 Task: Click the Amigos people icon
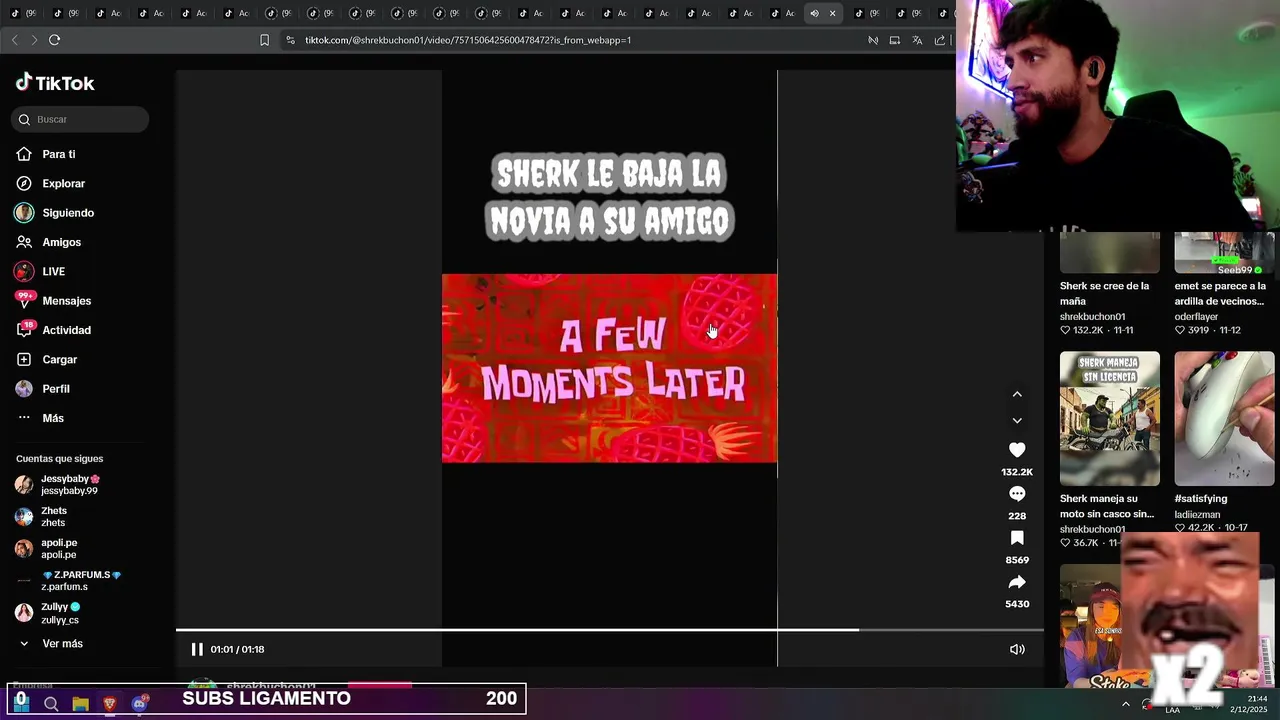pyautogui.click(x=24, y=242)
